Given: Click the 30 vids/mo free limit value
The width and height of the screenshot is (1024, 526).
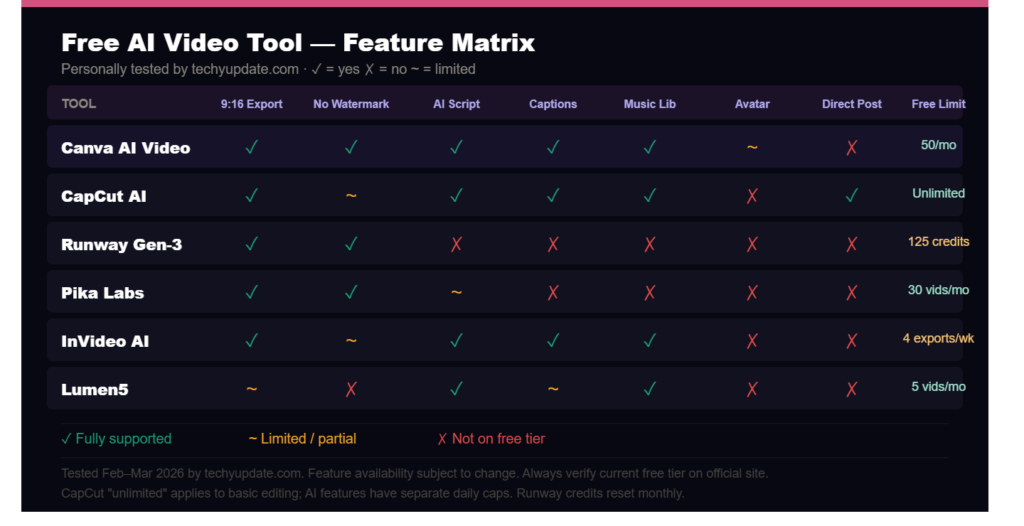Looking at the screenshot, I should 938,290.
